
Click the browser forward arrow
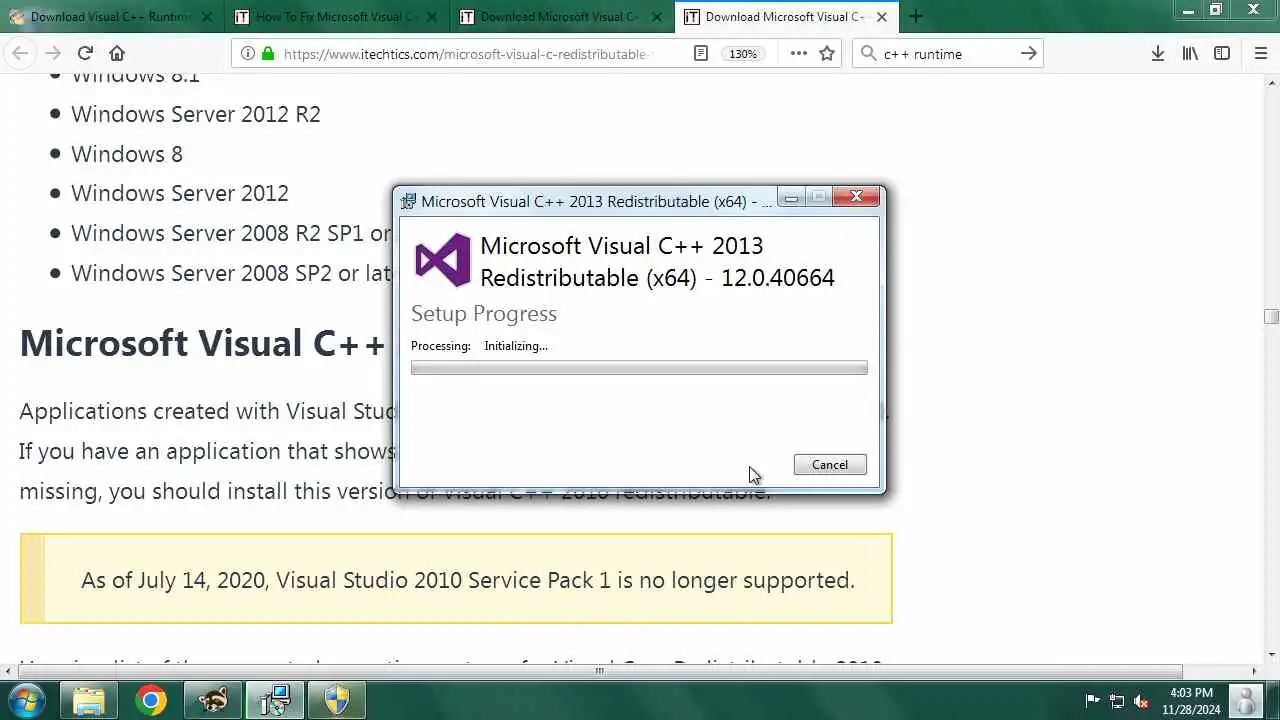53,54
